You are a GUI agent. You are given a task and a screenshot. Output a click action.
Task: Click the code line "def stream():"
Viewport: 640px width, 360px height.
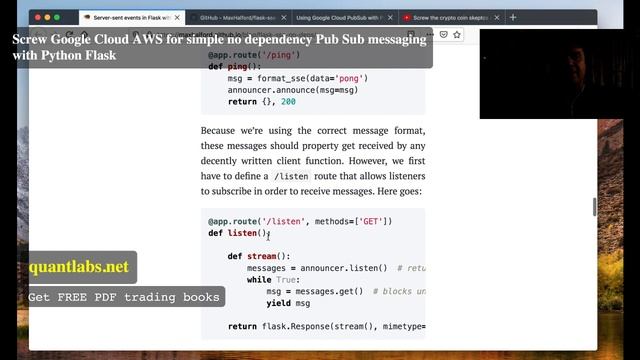click(259, 256)
